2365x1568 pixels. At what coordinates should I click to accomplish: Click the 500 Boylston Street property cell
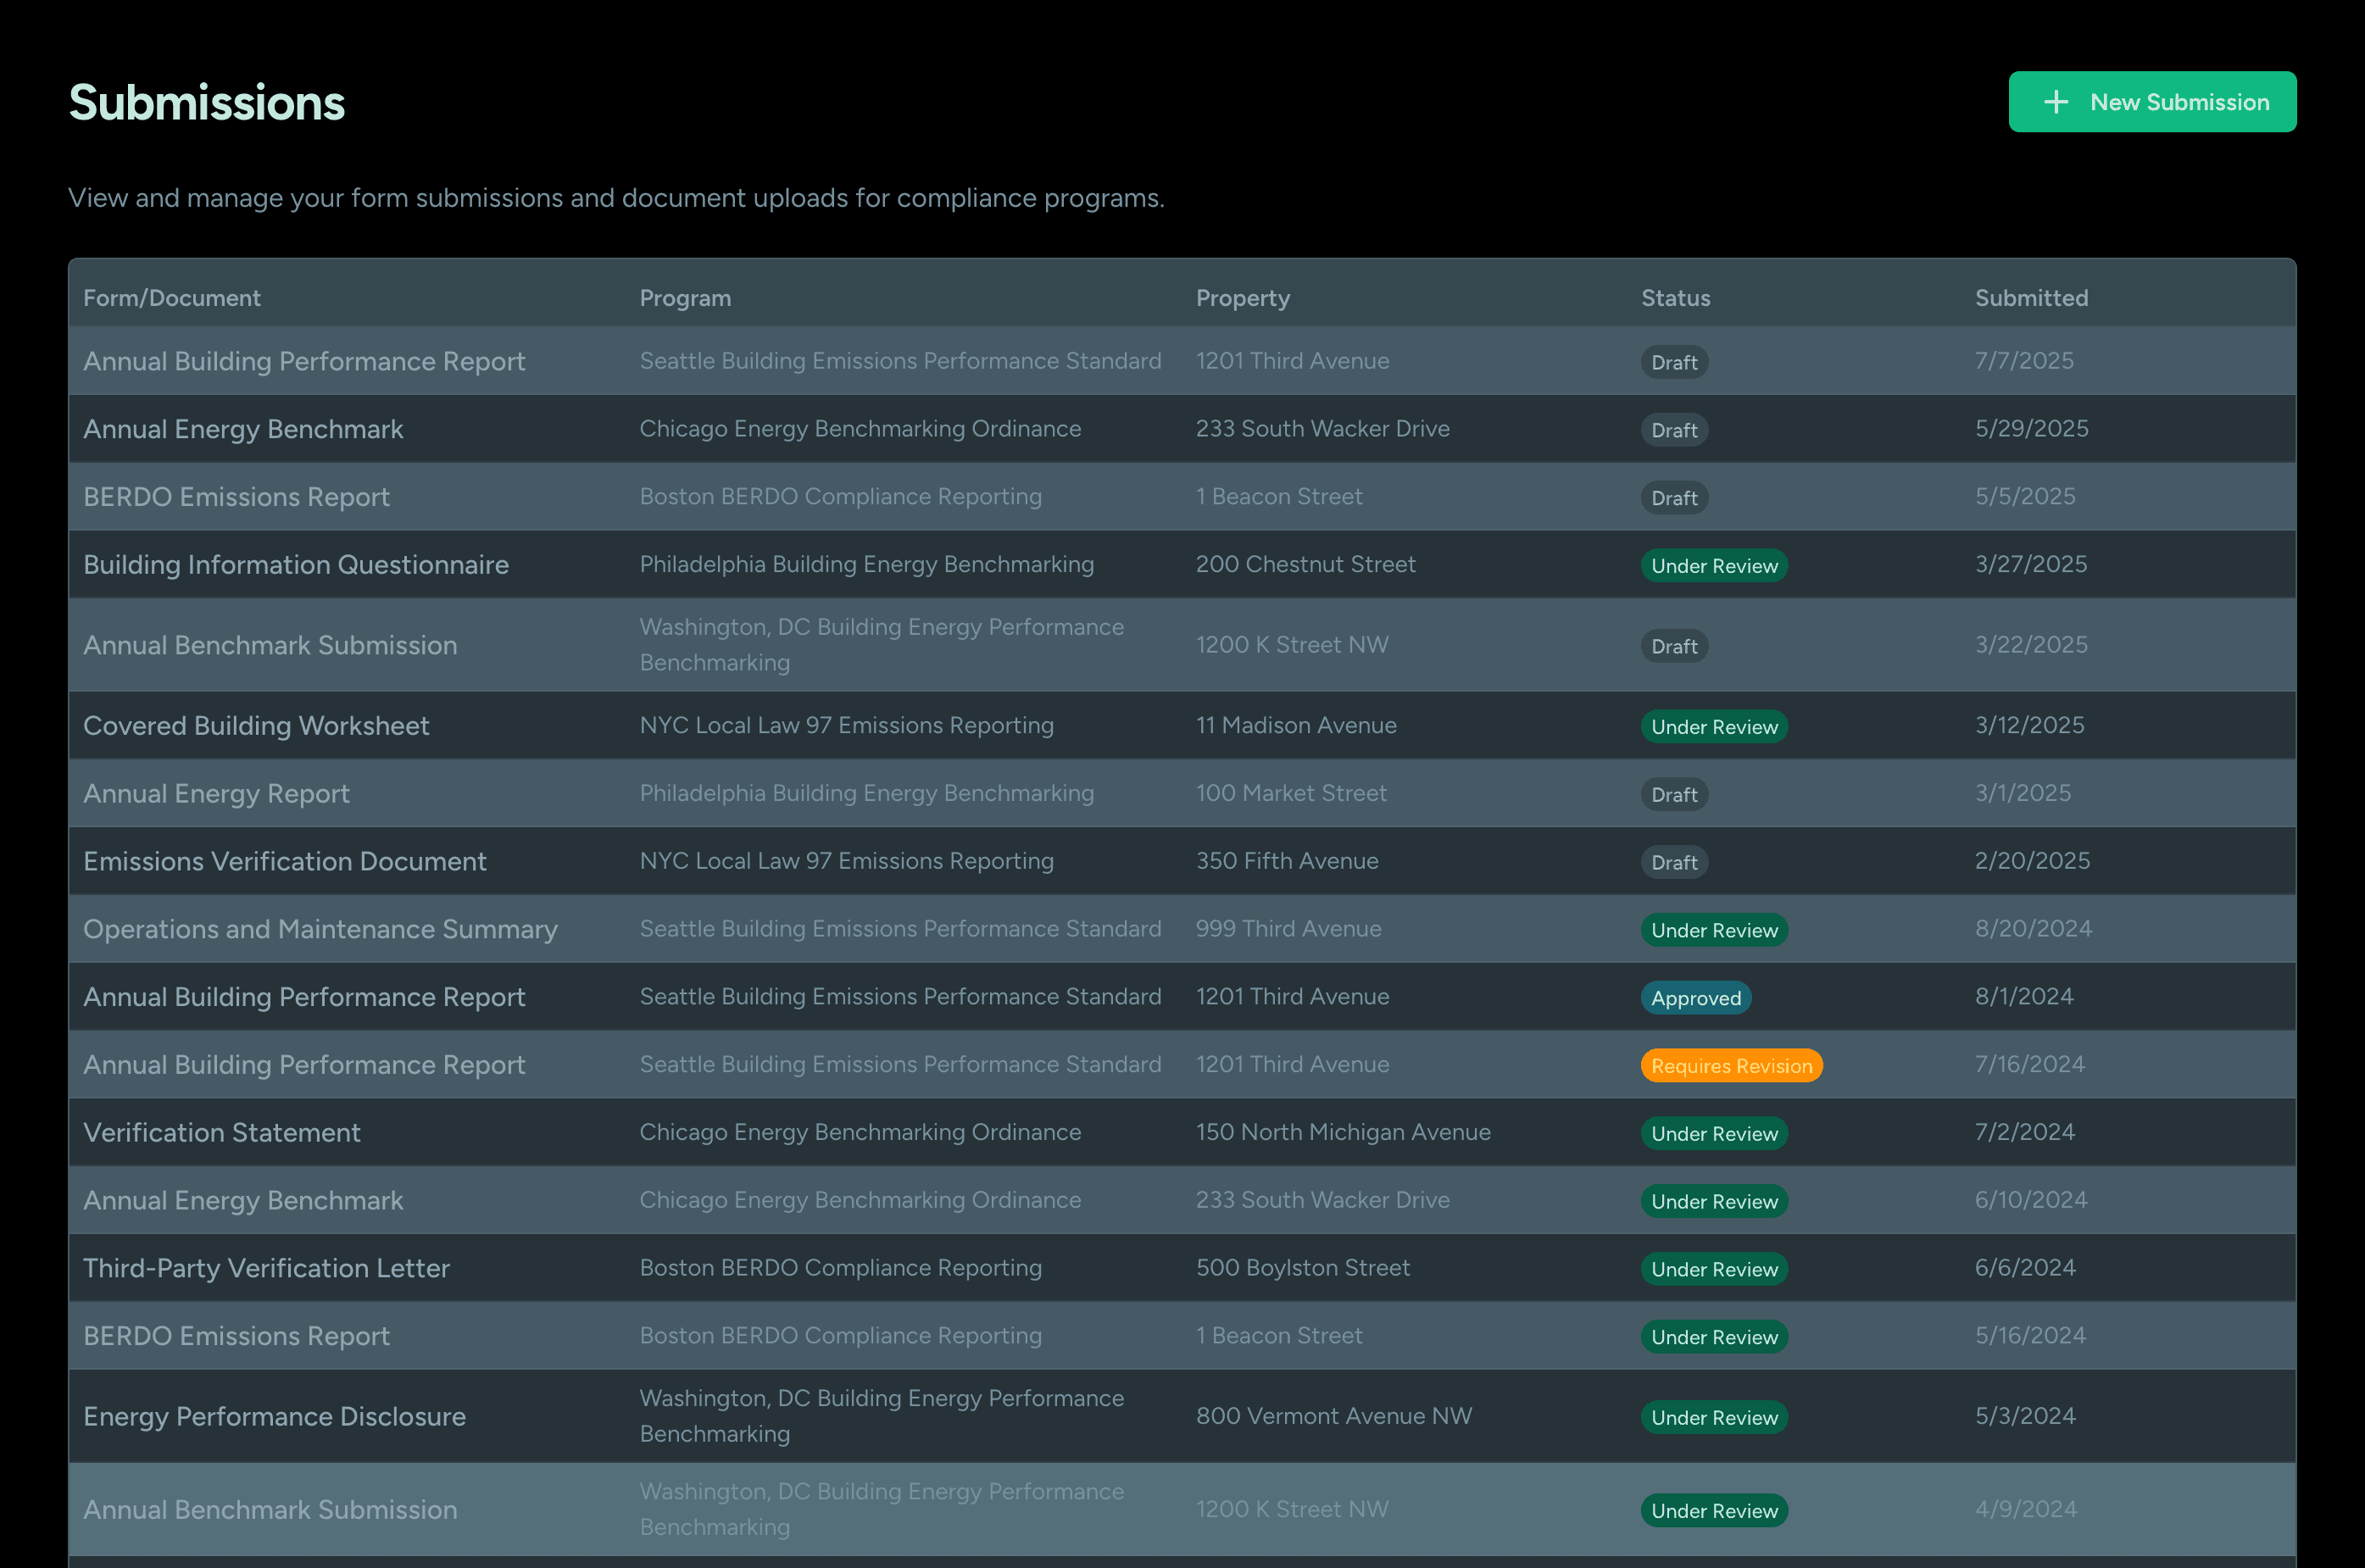click(1302, 1268)
